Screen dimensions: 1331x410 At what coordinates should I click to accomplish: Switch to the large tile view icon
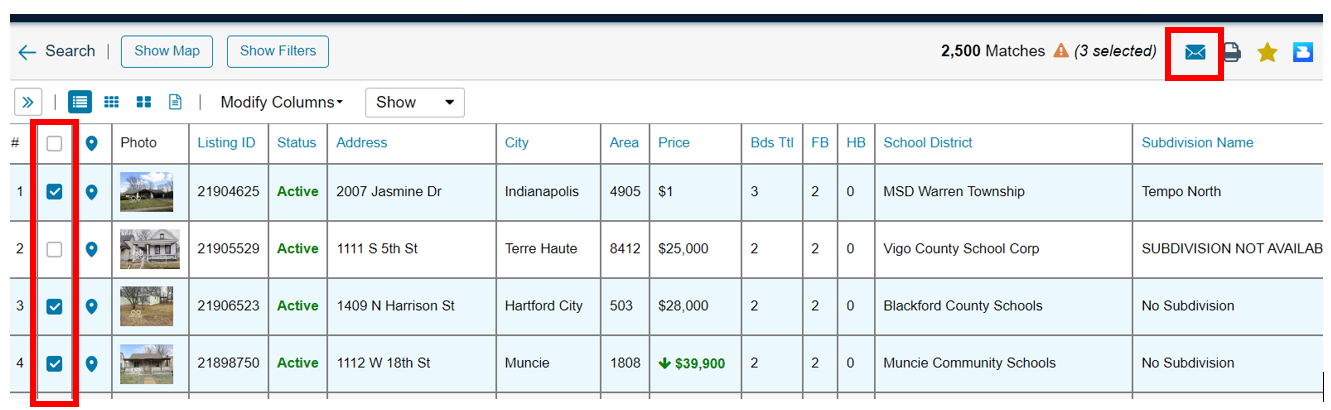pos(144,102)
